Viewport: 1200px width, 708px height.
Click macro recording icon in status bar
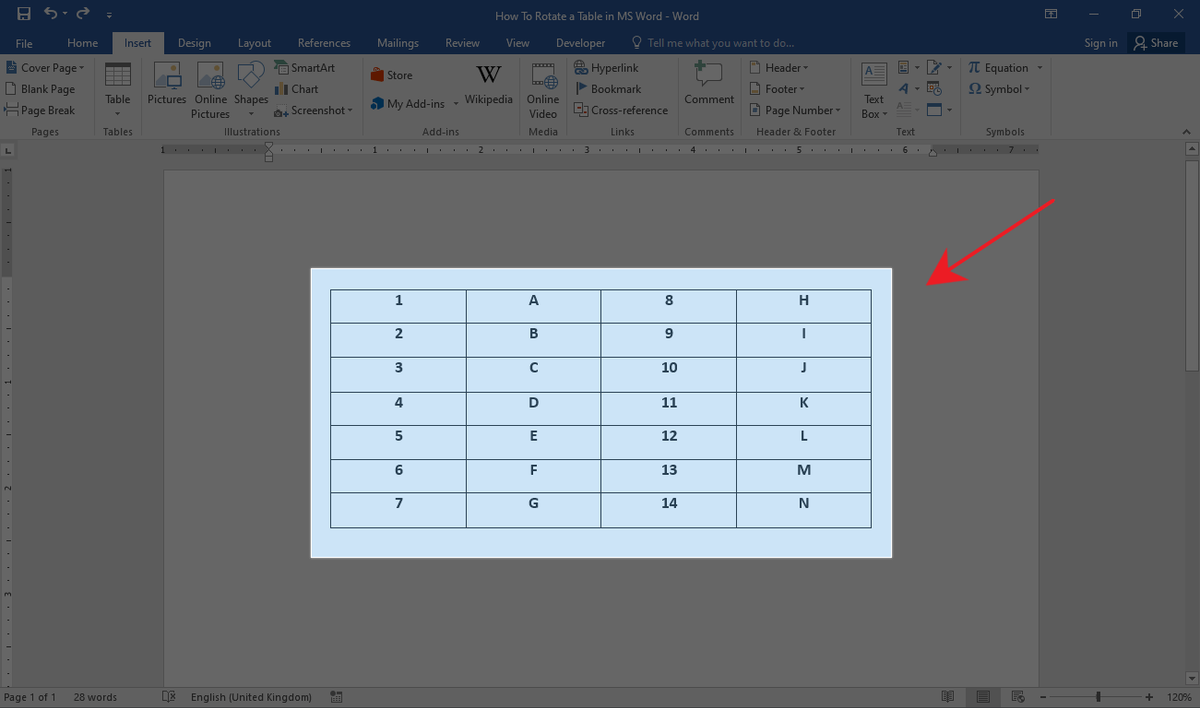tap(337, 697)
